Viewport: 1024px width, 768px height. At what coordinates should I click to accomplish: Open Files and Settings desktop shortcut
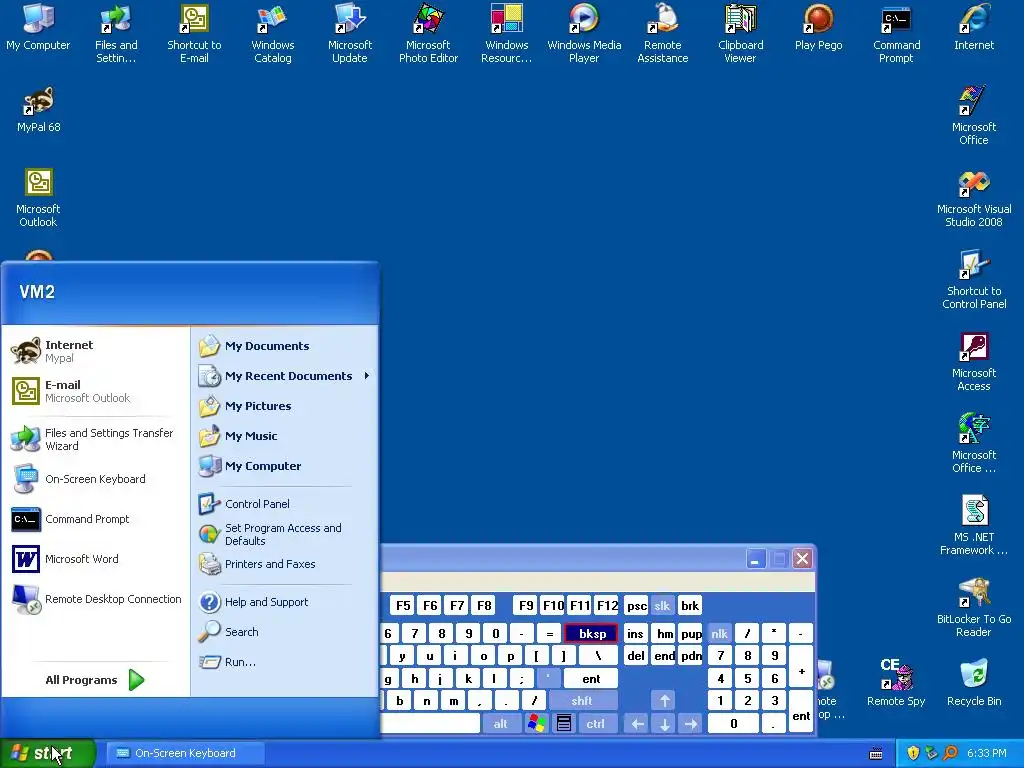click(x=116, y=33)
